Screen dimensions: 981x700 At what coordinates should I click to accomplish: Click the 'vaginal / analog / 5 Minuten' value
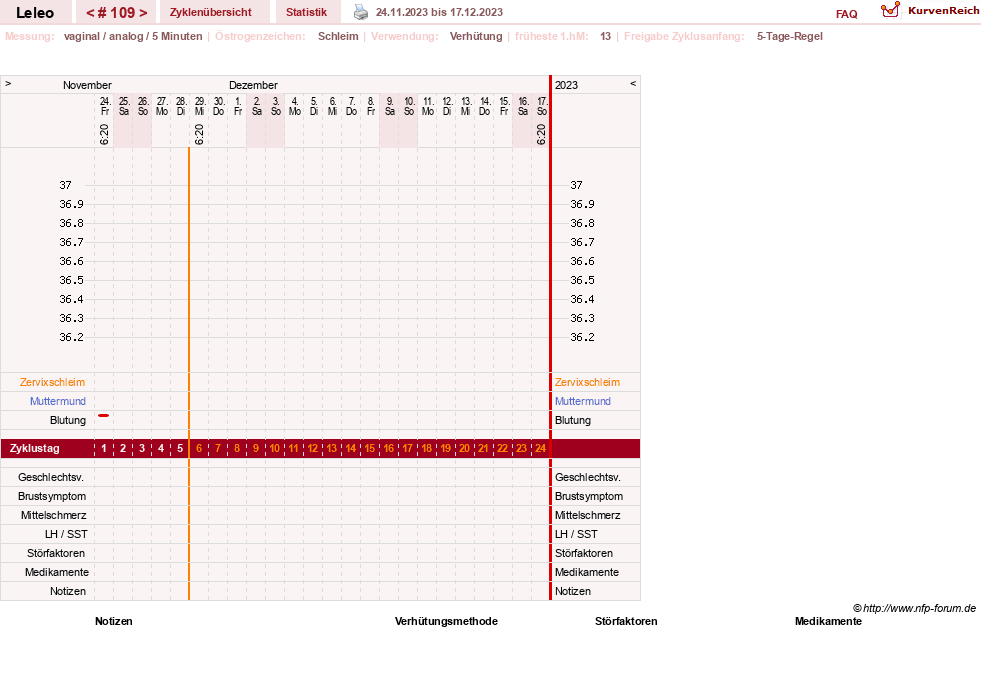133,36
